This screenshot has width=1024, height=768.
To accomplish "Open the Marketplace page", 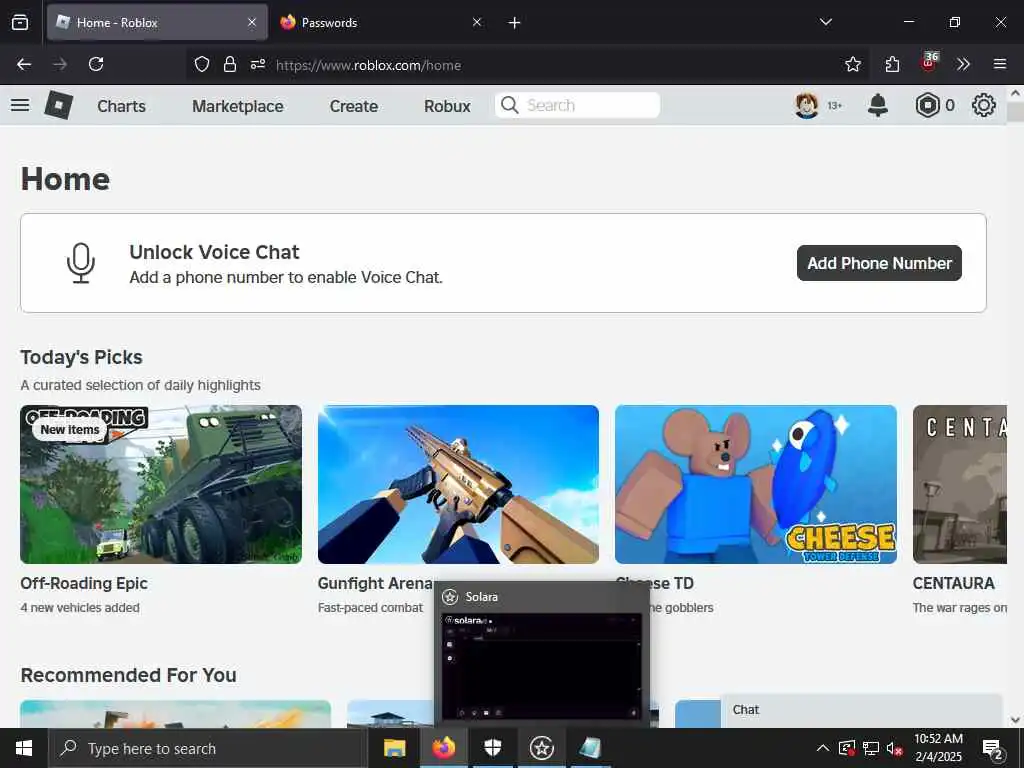I will 238,106.
